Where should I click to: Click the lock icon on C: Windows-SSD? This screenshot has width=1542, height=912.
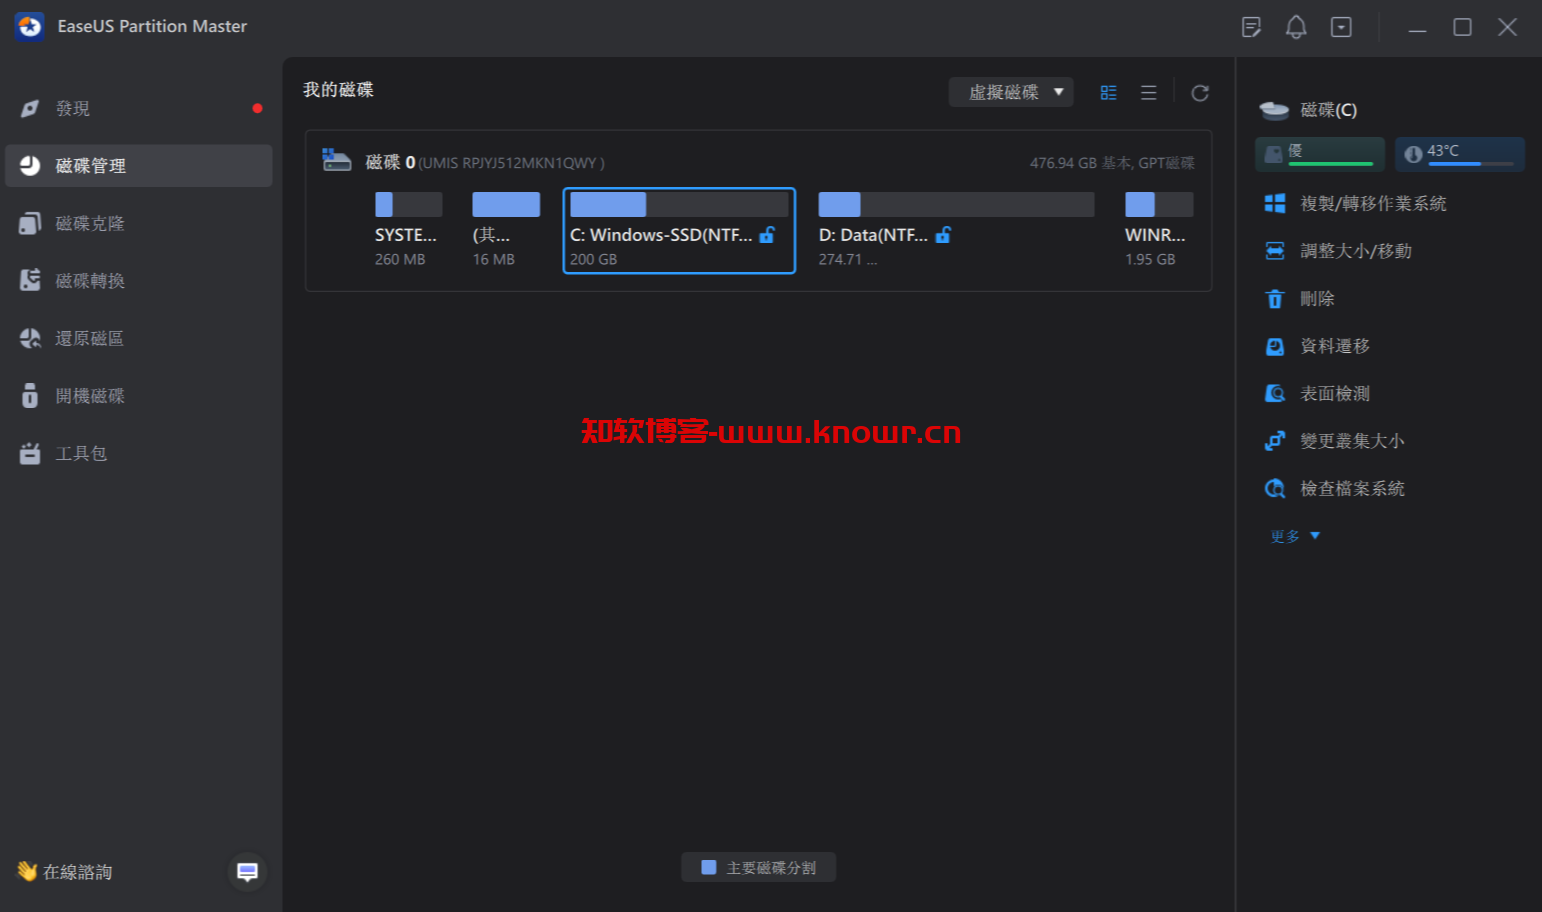tap(767, 235)
